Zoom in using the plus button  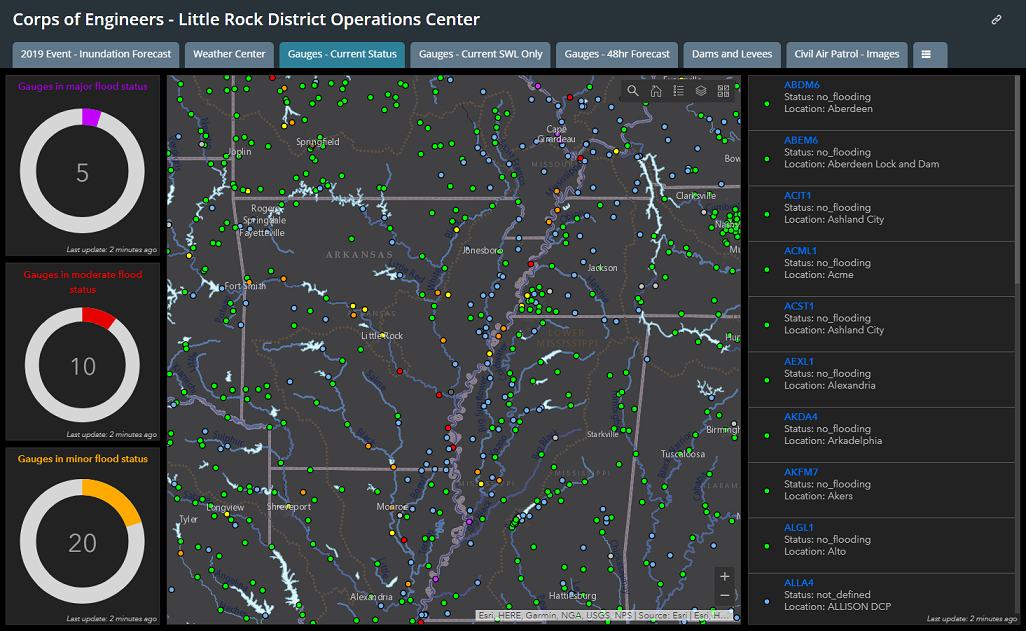723,578
